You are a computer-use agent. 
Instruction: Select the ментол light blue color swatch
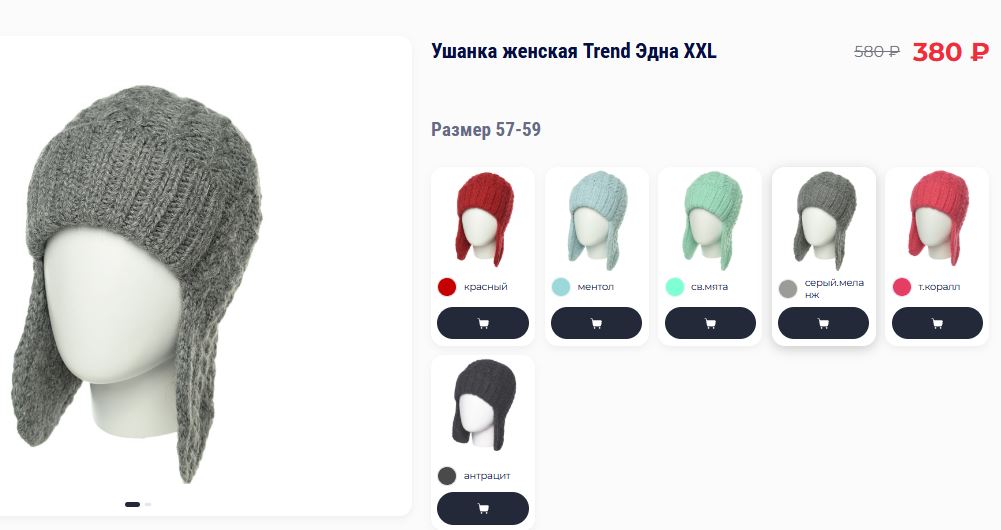click(561, 287)
